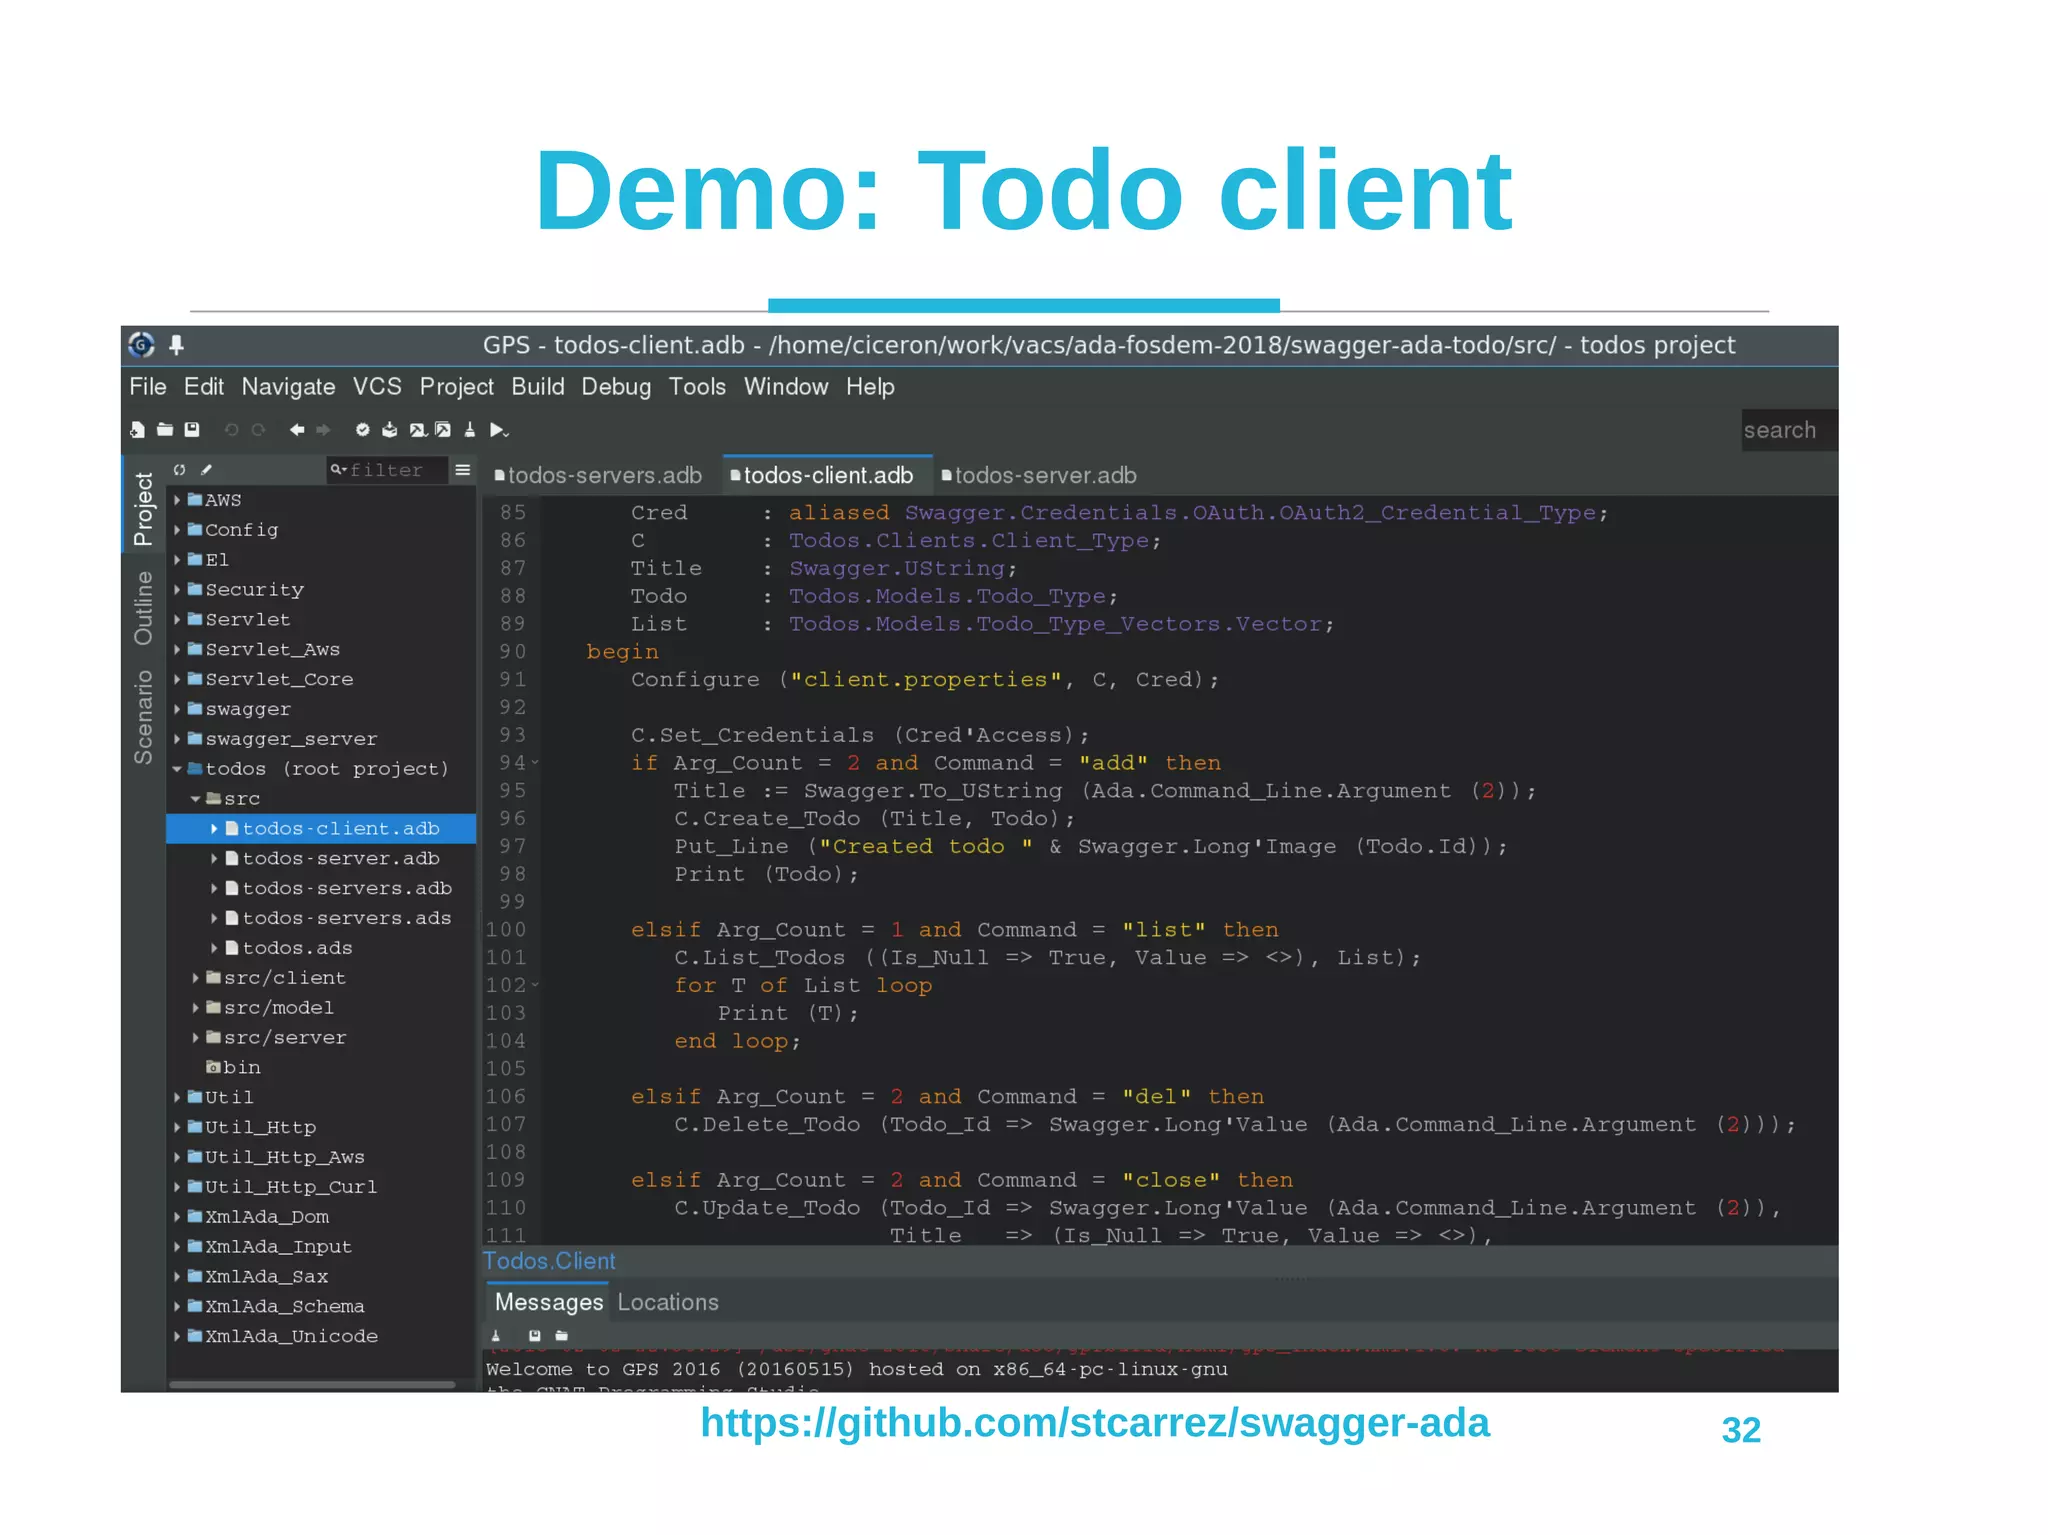Expand the XmlAda_Schema project node
The image size is (2048, 1535).
click(x=177, y=1307)
